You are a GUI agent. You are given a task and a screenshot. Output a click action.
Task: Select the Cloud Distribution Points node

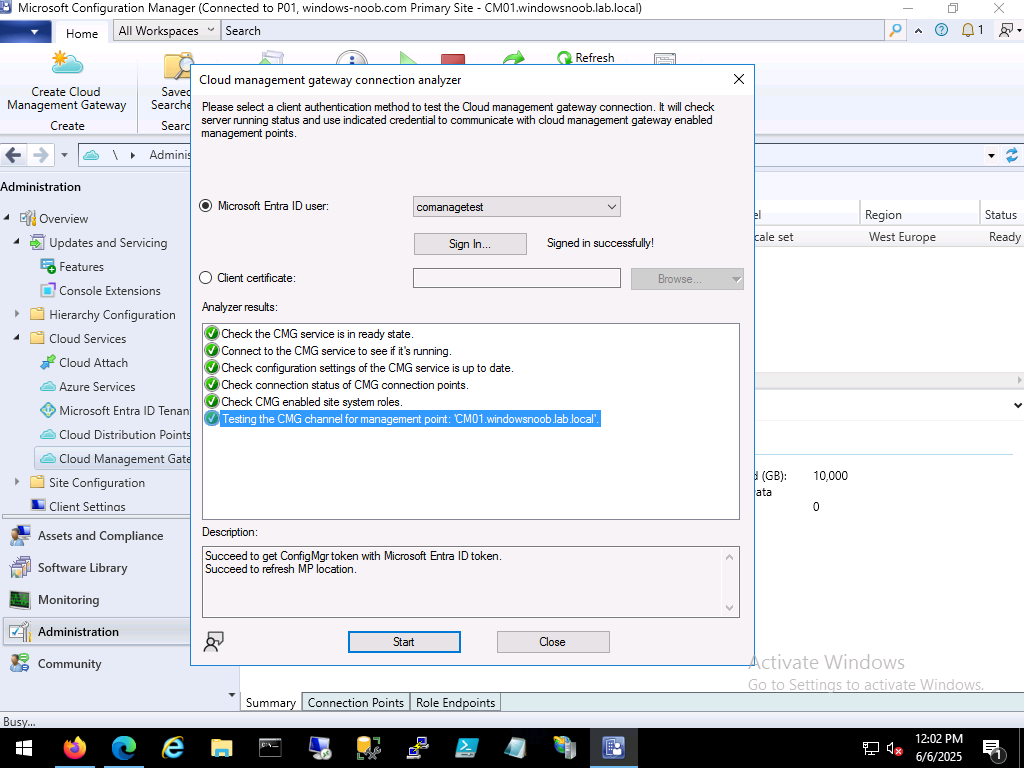pos(115,434)
